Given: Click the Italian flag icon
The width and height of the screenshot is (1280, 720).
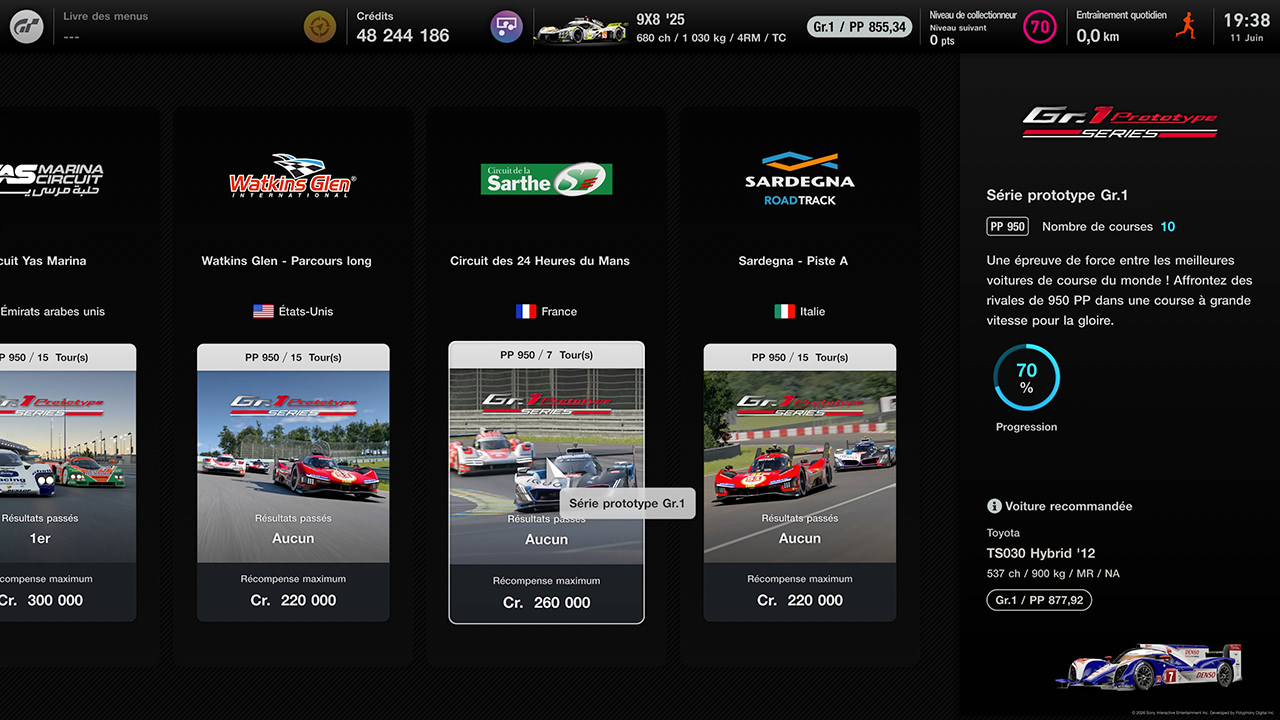Looking at the screenshot, I should (x=785, y=311).
